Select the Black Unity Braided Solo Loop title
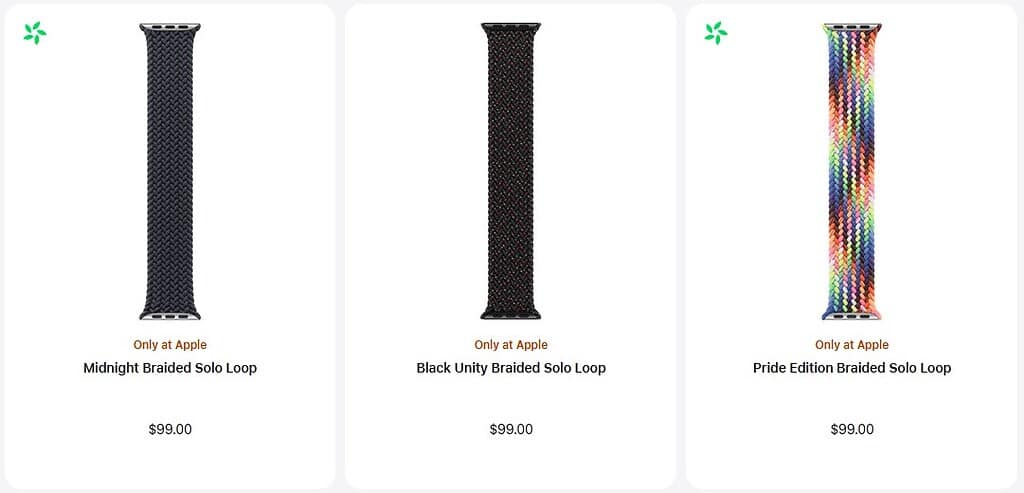 tap(511, 368)
